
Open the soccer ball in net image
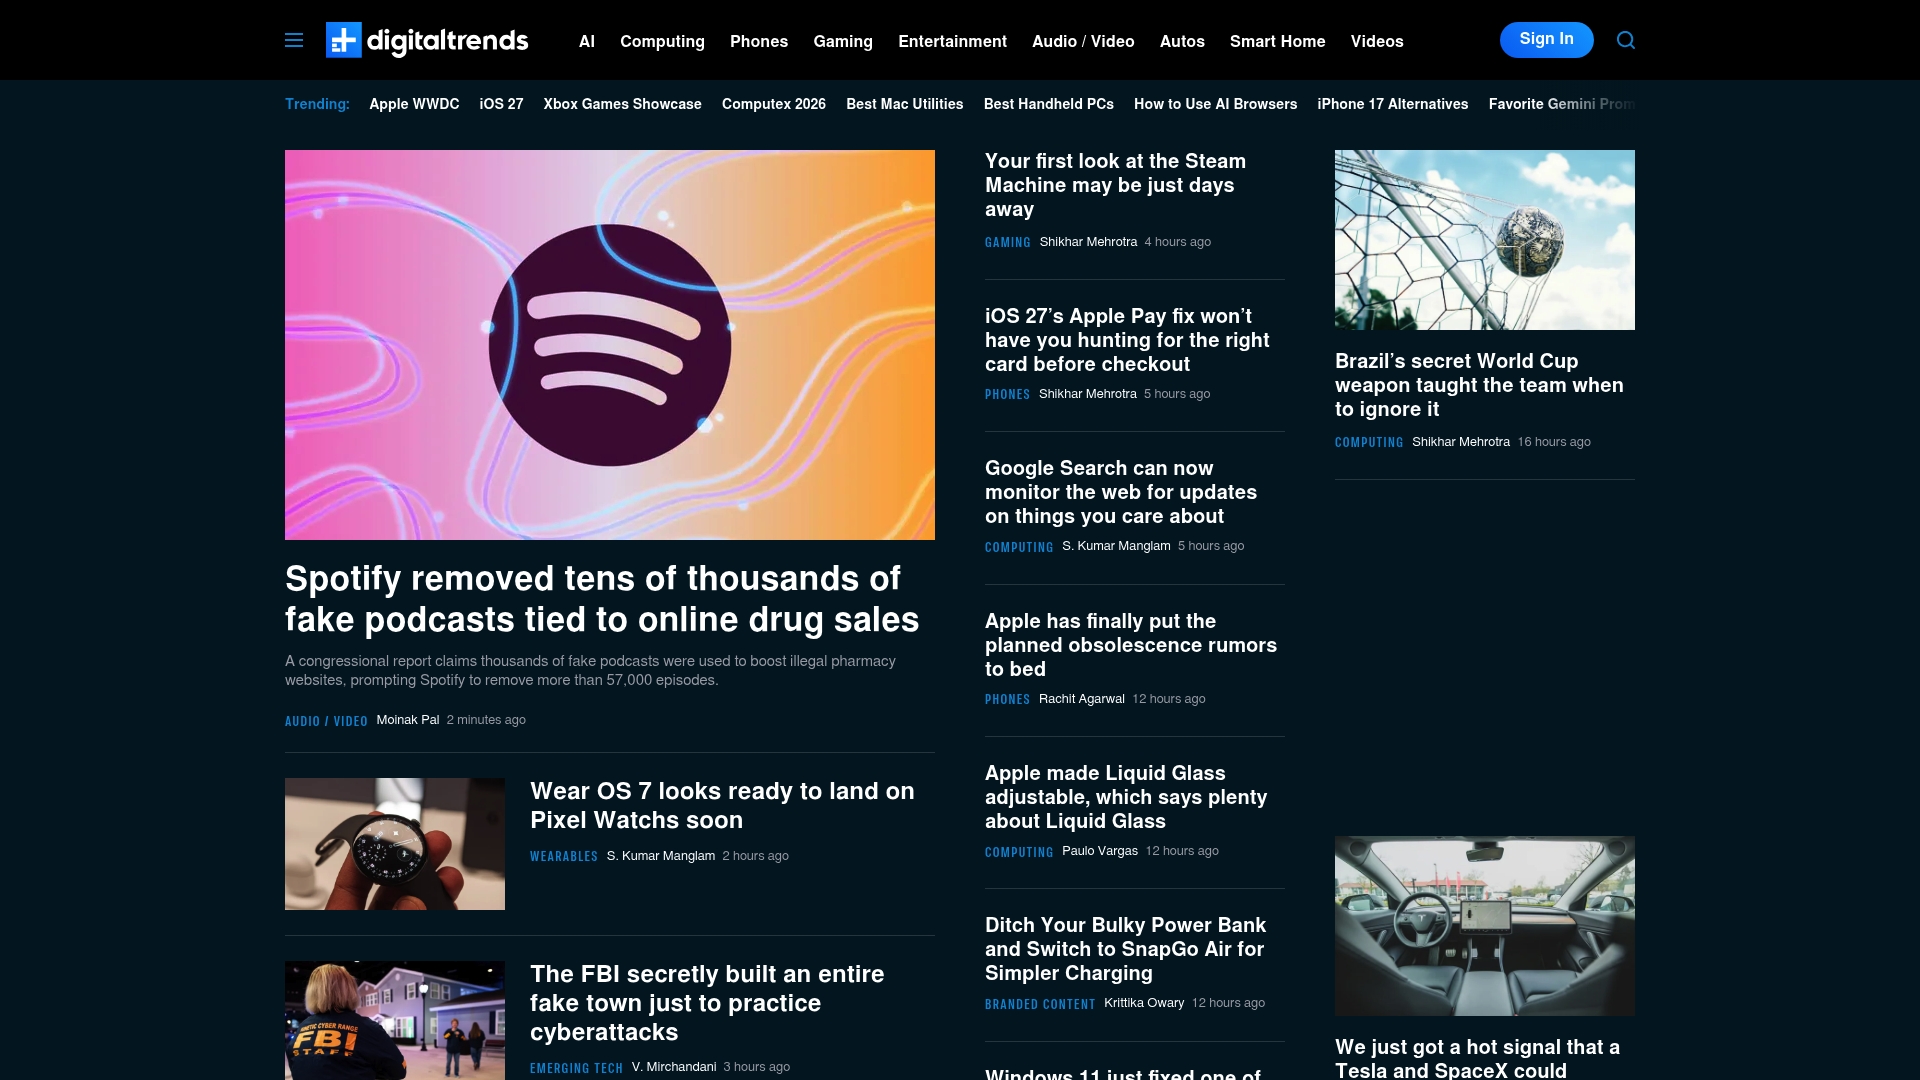pyautogui.click(x=1485, y=240)
